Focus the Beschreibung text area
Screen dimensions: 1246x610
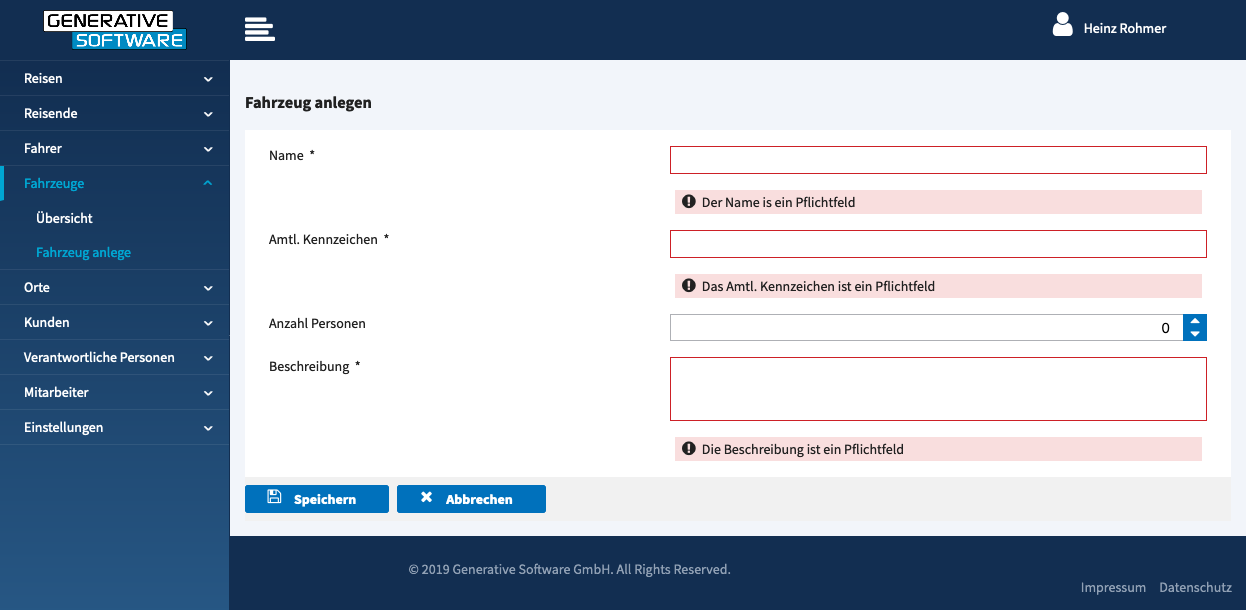click(938, 389)
